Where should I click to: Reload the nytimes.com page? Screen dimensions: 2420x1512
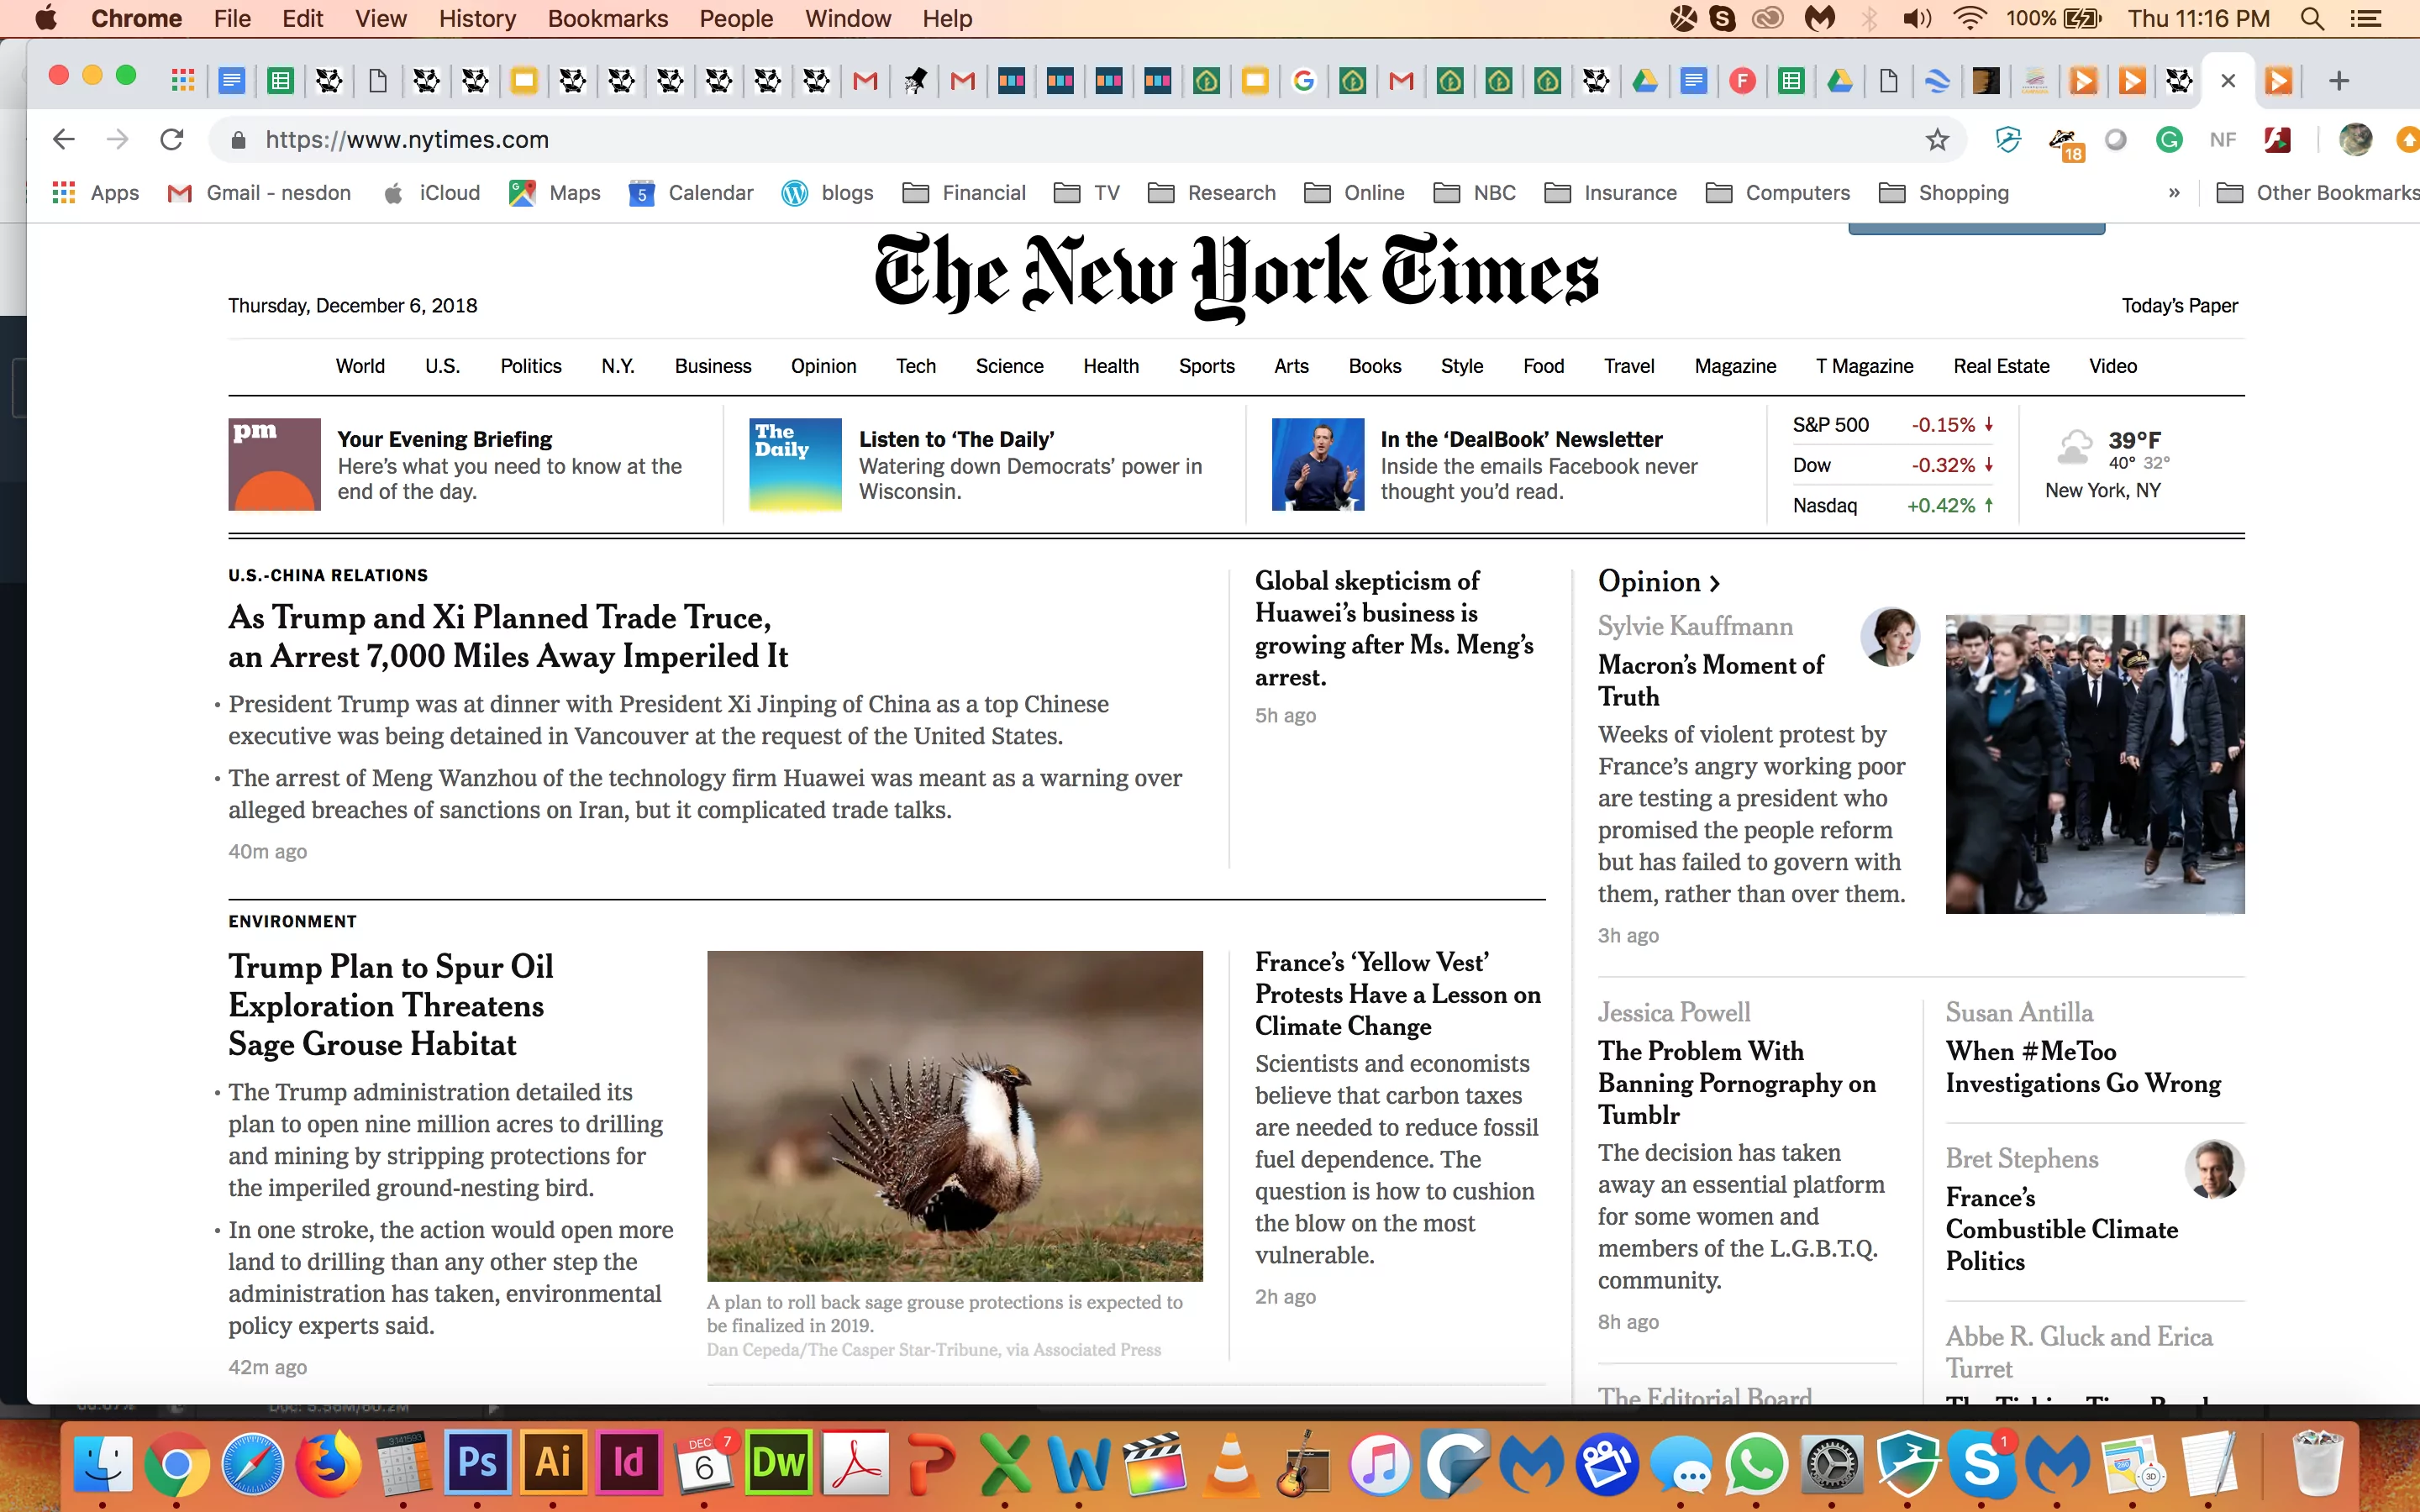[x=172, y=139]
